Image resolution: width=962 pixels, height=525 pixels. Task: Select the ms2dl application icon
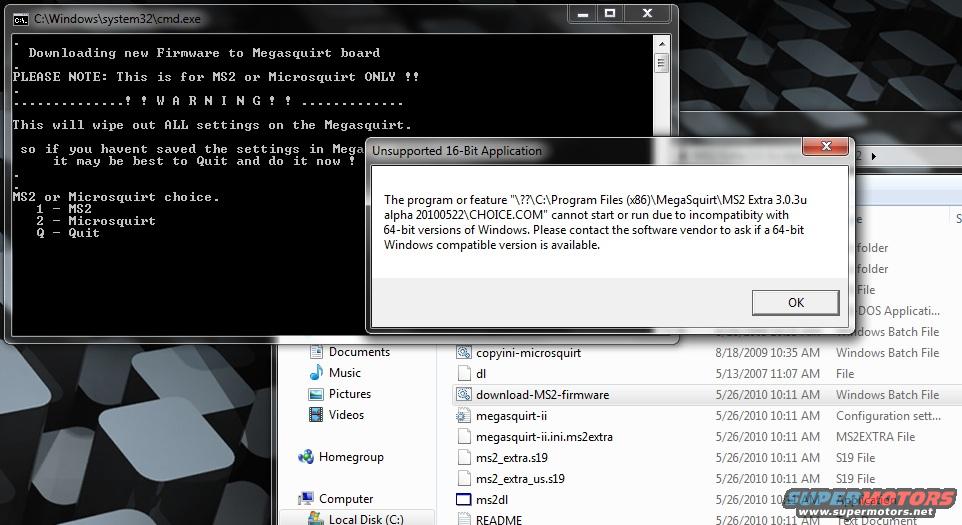[x=464, y=500]
